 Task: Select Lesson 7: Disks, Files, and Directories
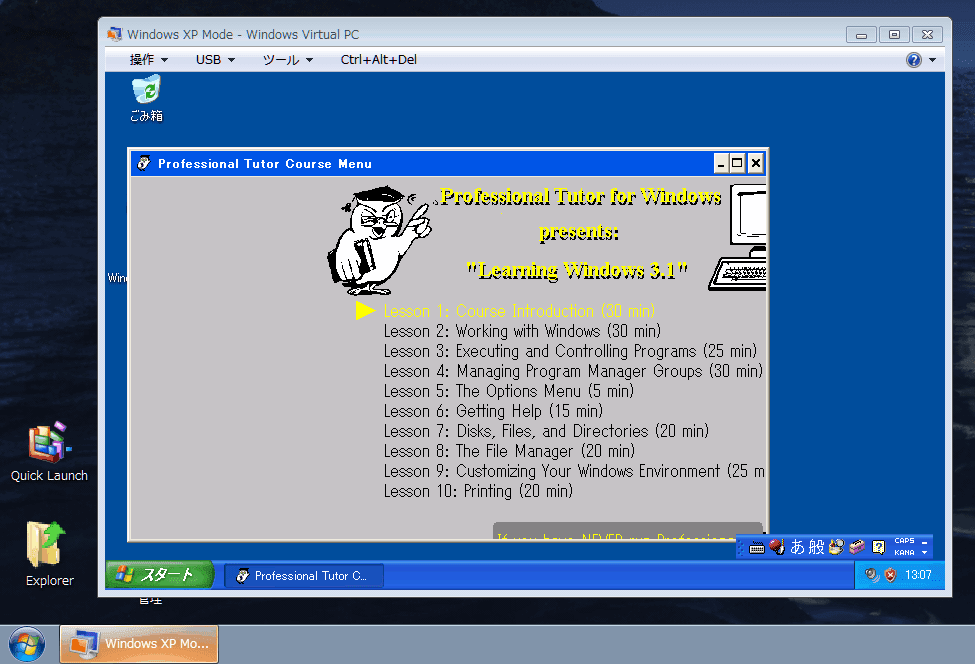[546, 431]
